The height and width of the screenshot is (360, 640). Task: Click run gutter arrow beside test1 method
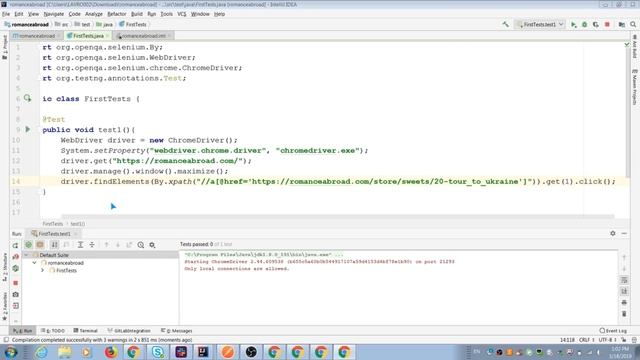(x=28, y=129)
